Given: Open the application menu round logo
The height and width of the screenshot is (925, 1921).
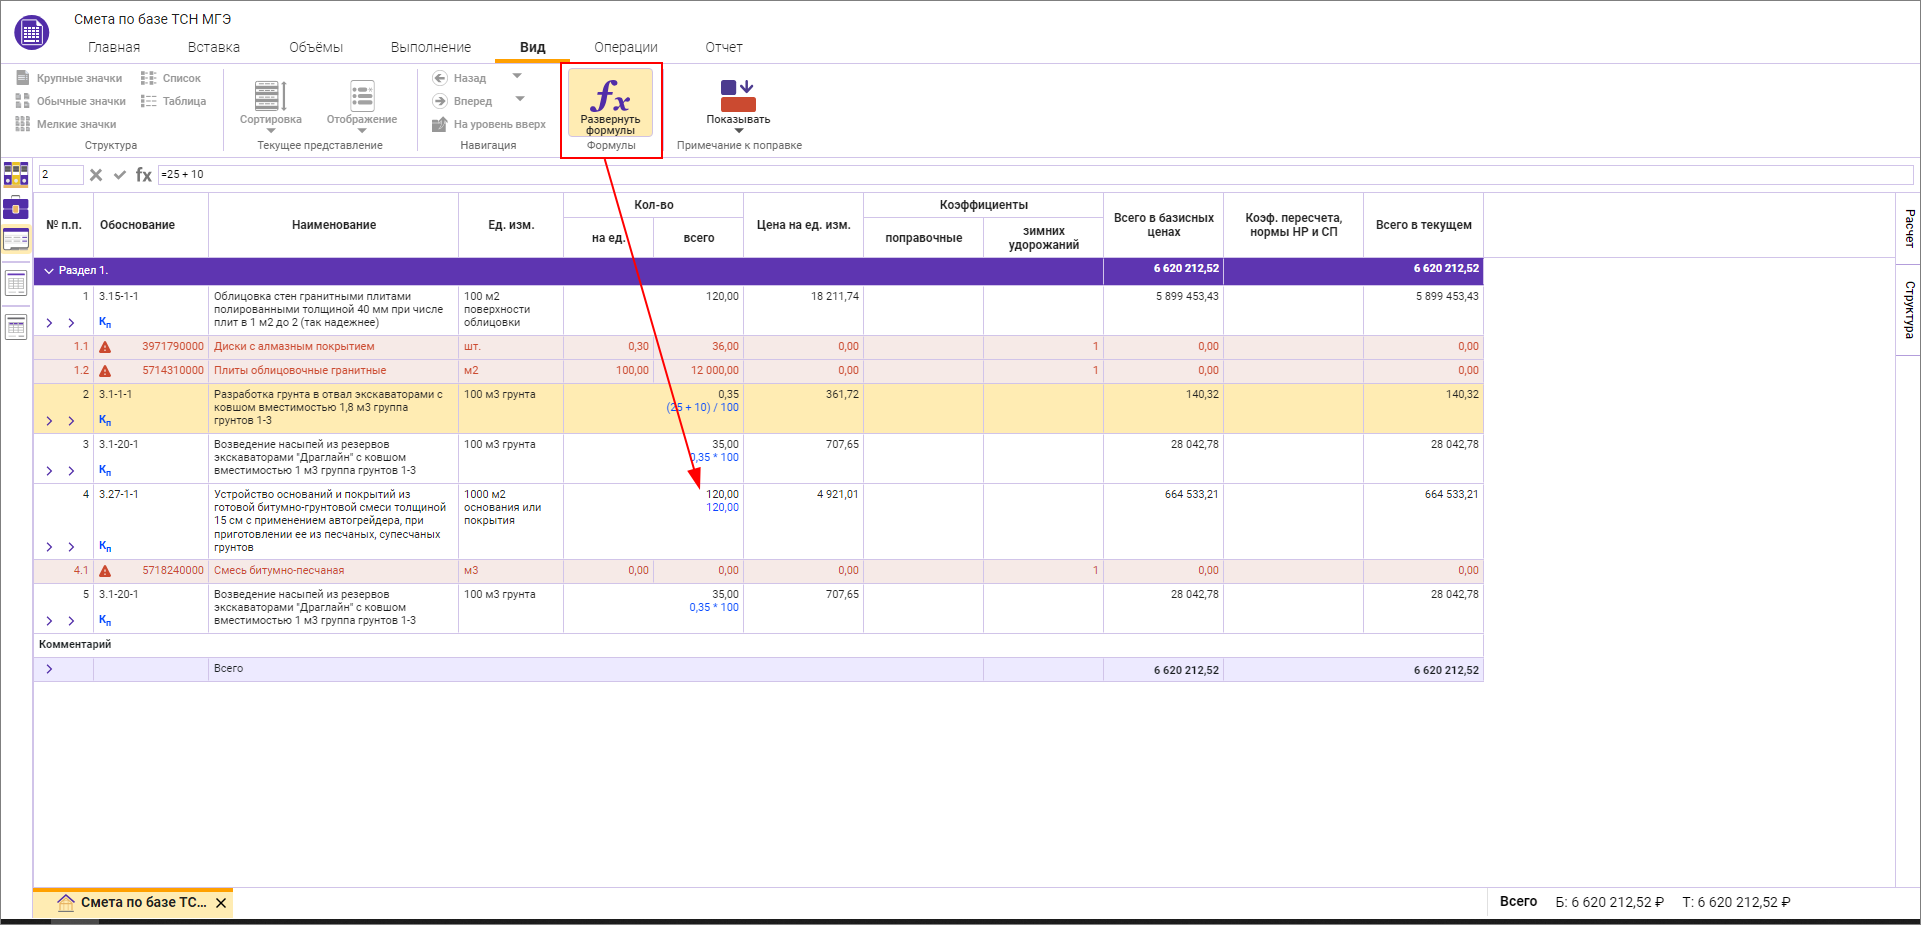Looking at the screenshot, I should [x=32, y=32].
